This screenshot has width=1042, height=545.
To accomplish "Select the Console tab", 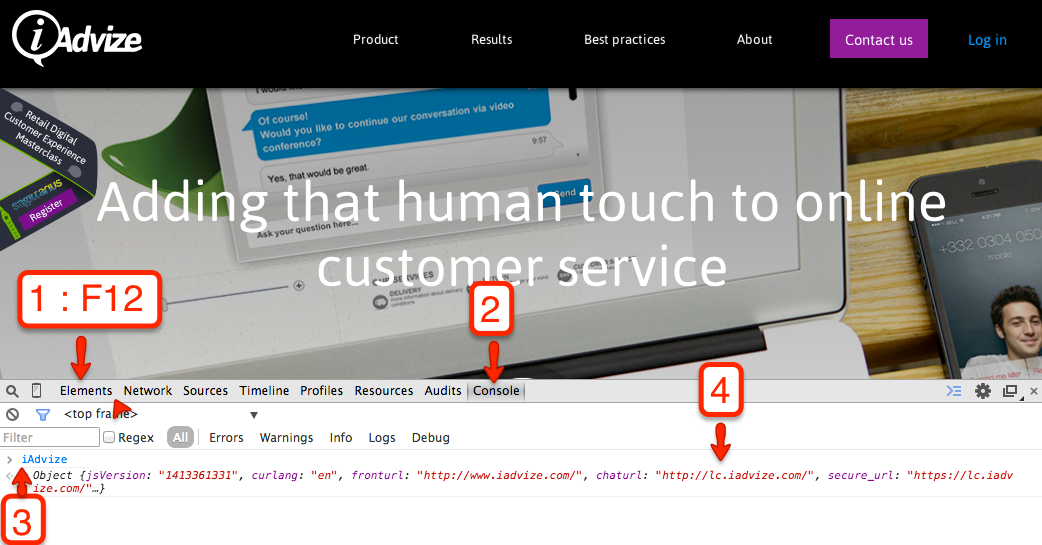I will [x=496, y=391].
